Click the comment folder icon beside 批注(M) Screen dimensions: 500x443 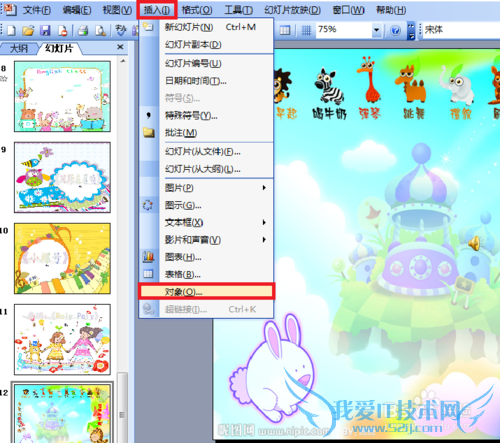pyautogui.click(x=148, y=132)
